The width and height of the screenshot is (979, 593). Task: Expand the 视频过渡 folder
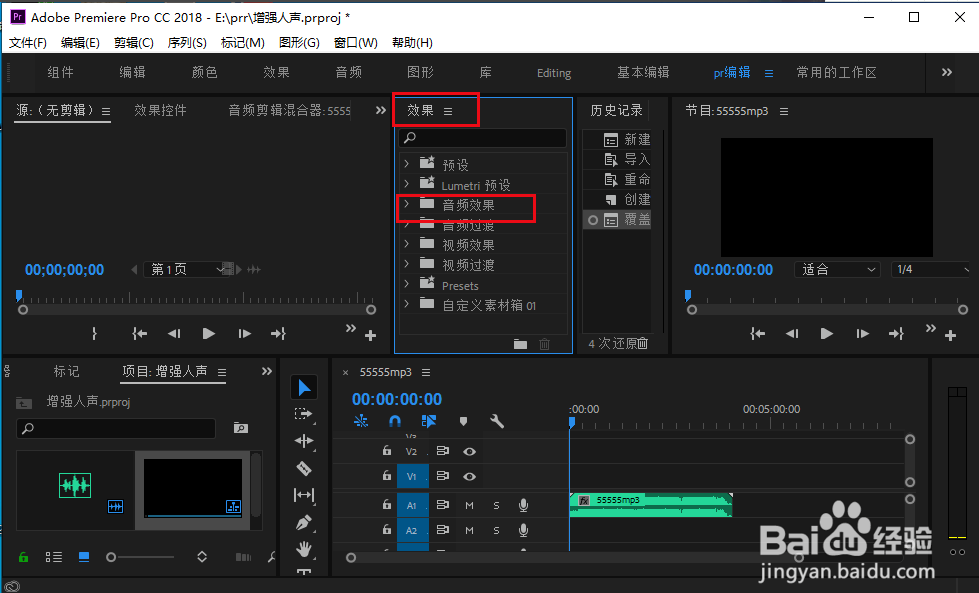pyautogui.click(x=406, y=263)
